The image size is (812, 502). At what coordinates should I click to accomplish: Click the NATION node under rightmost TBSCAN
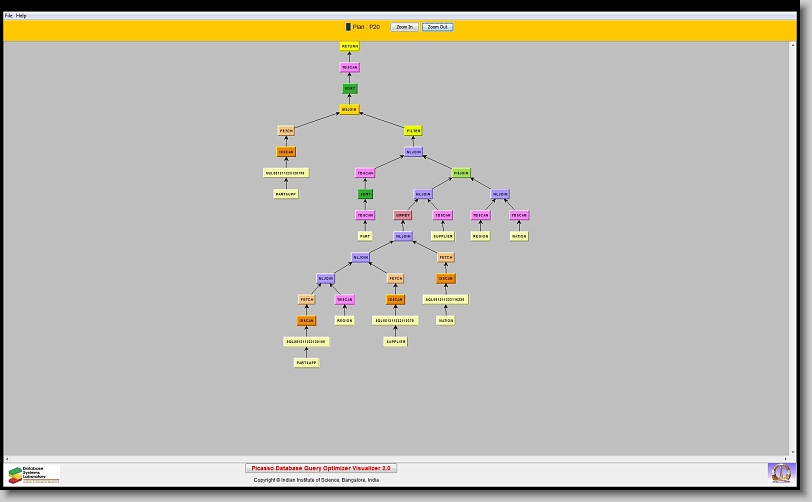click(519, 237)
